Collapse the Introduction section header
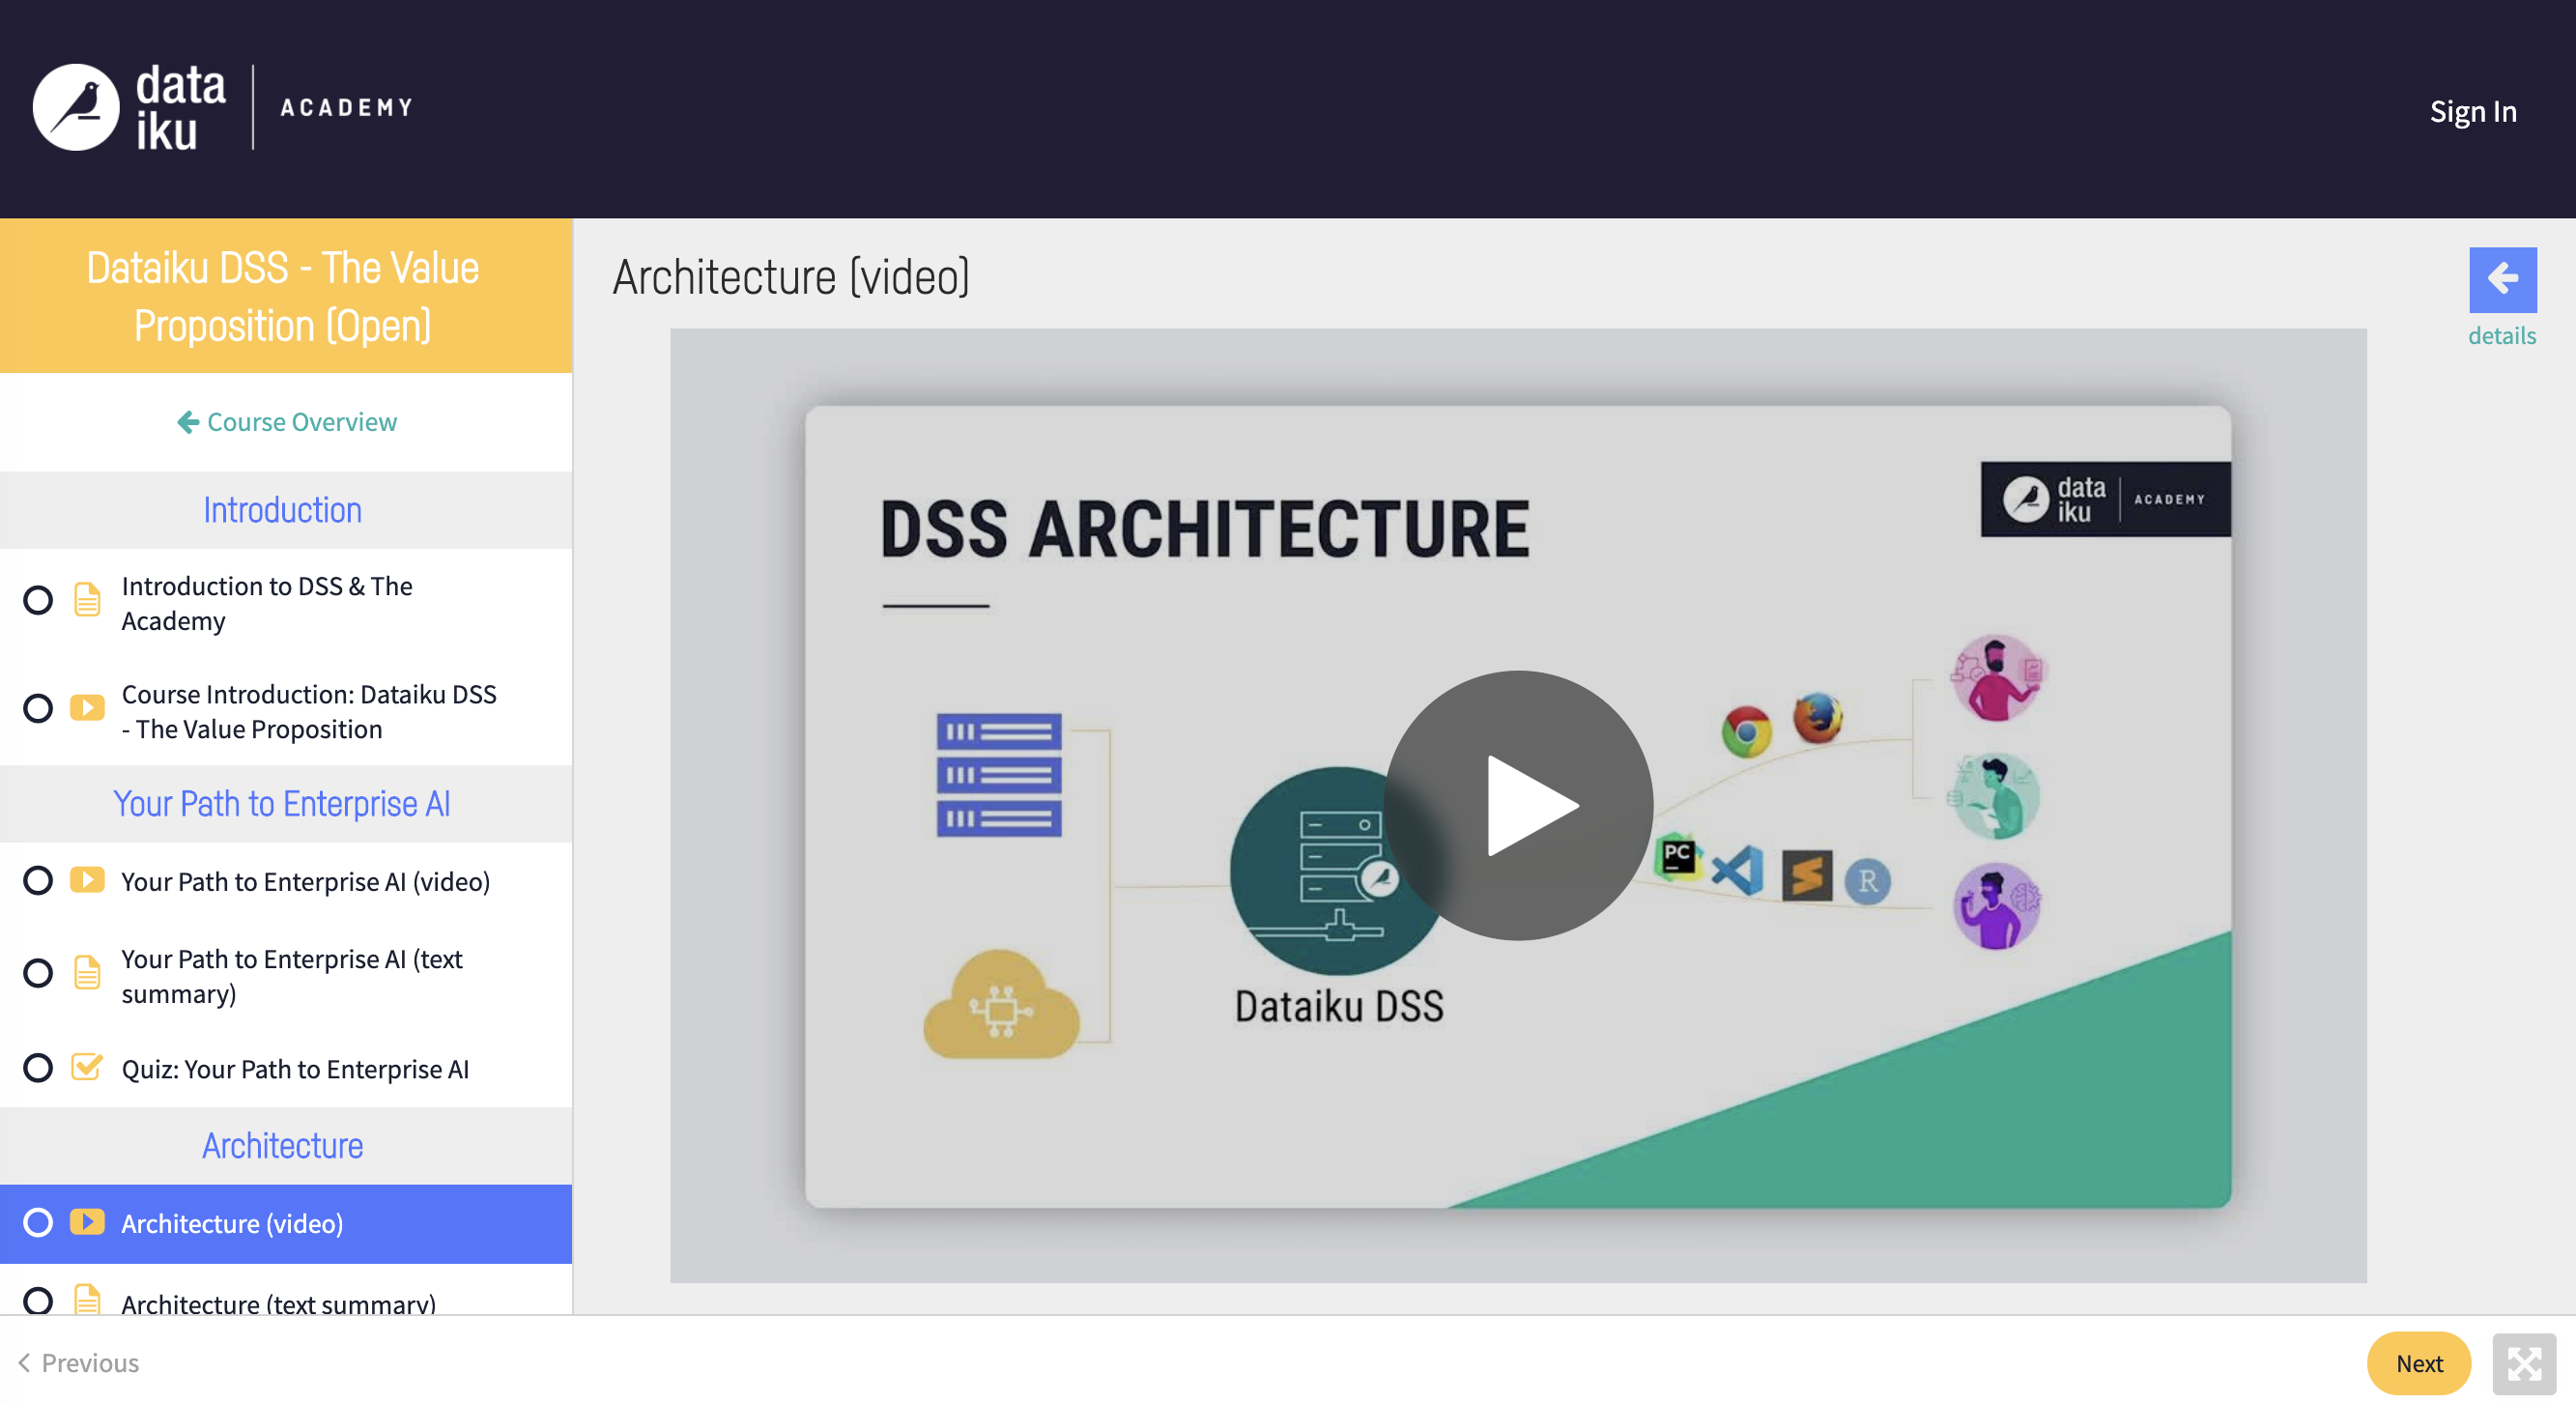 [283, 510]
